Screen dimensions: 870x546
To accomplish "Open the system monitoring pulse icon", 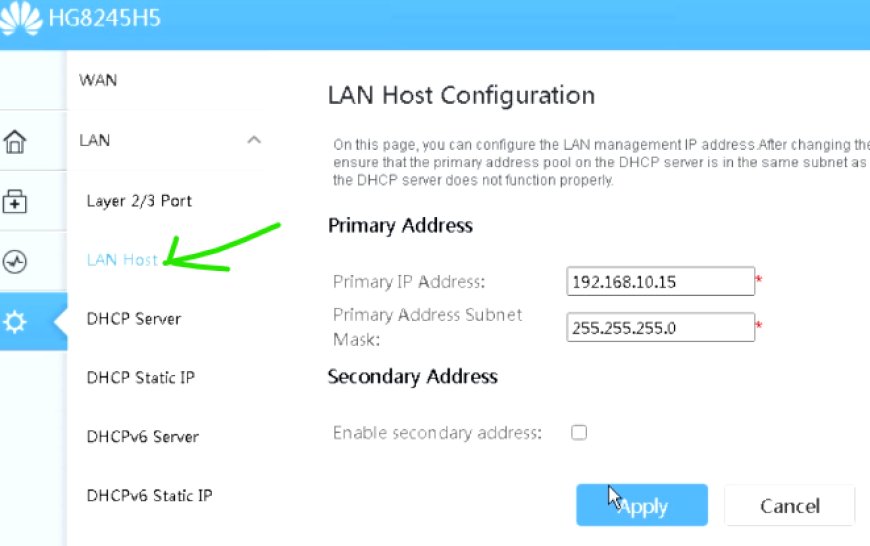I will pos(15,261).
